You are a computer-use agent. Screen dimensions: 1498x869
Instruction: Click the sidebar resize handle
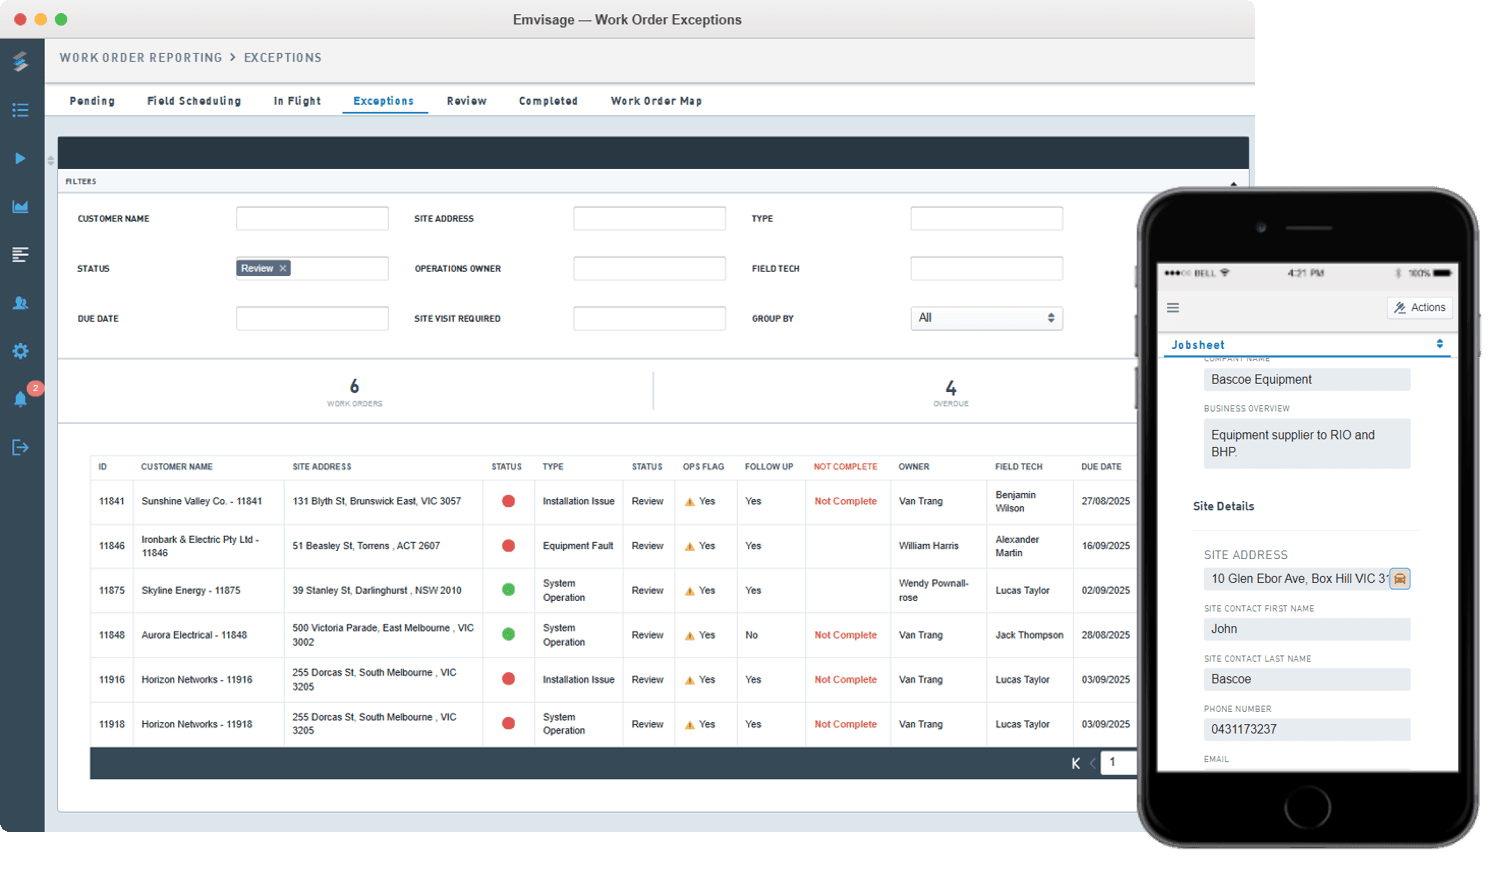(51, 160)
